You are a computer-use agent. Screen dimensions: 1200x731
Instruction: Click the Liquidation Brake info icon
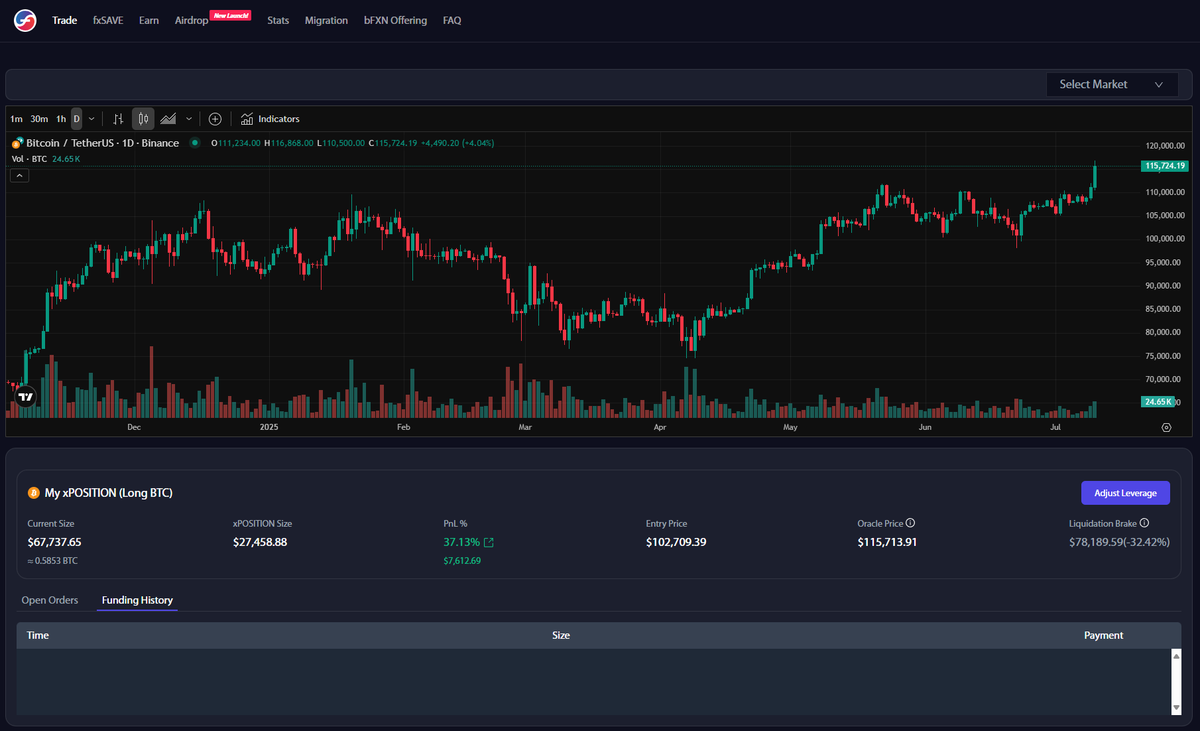(1144, 523)
